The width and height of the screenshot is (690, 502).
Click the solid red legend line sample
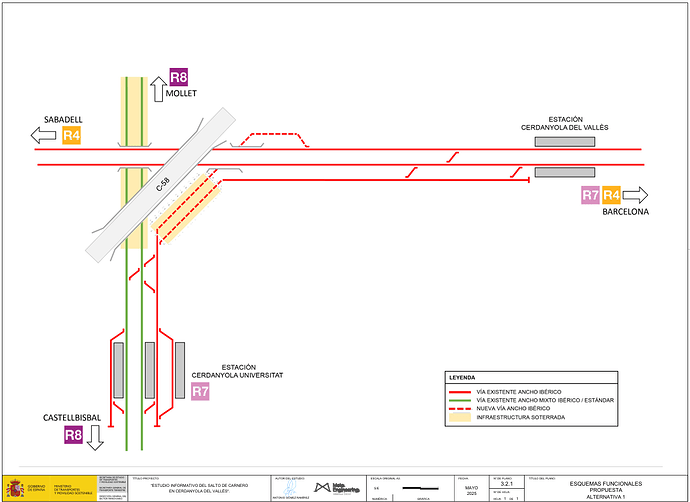pyautogui.click(x=459, y=390)
